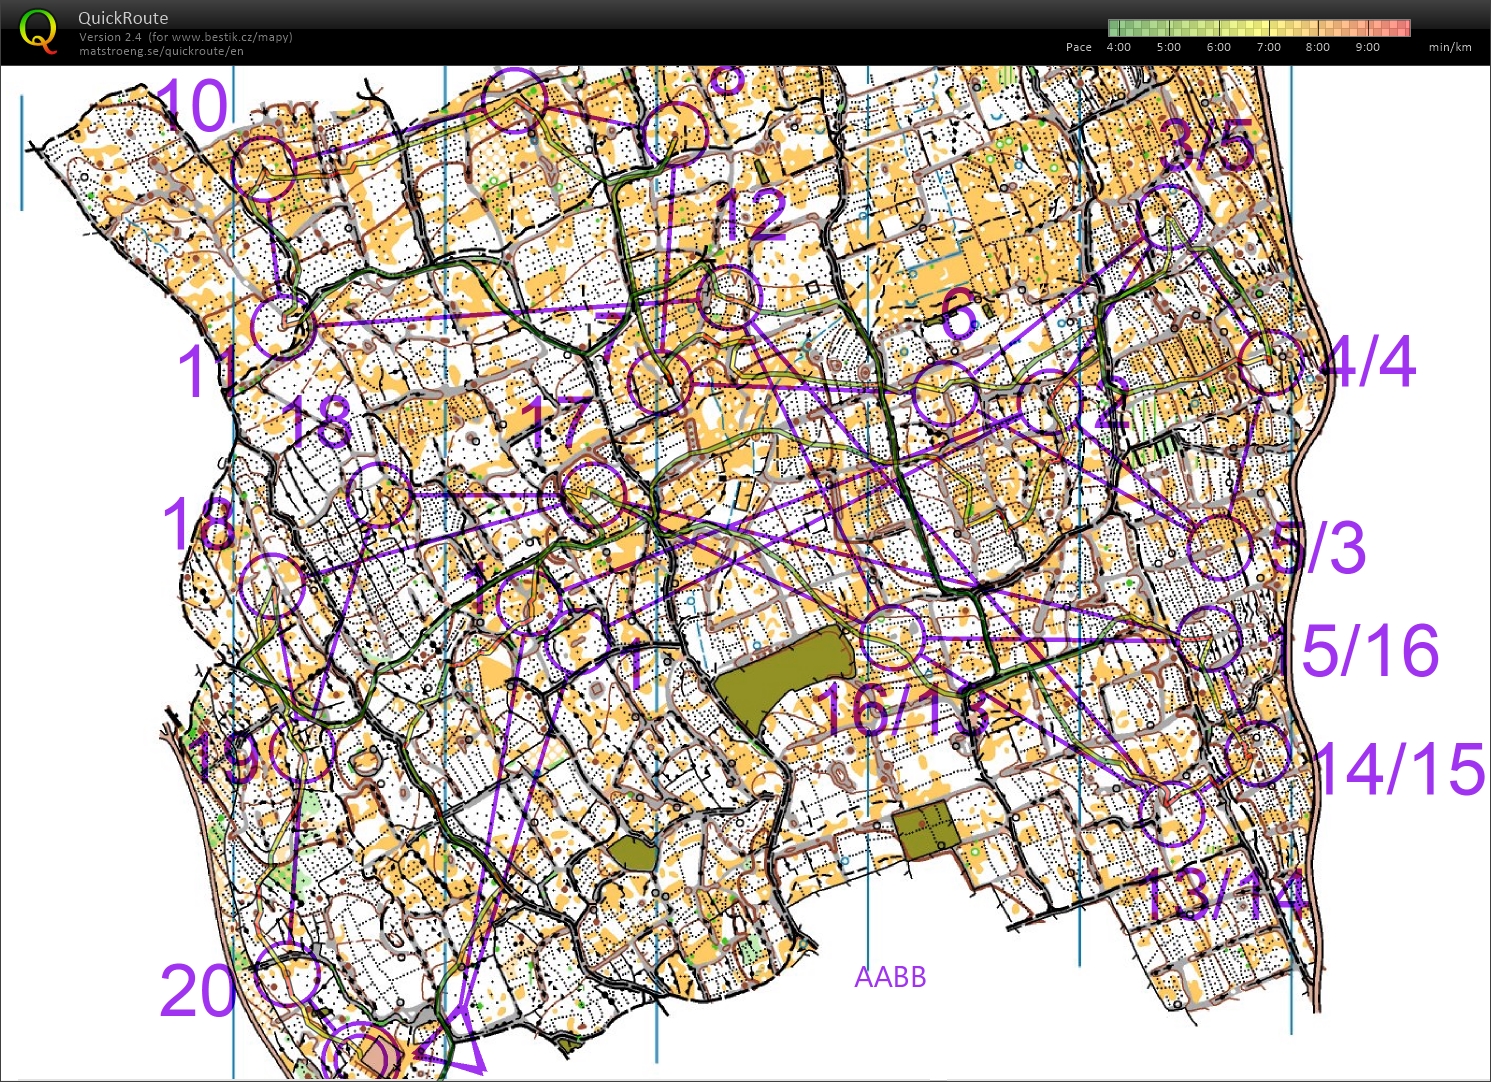Select the 14/15 control circle
This screenshot has width=1491, height=1082.
click(x=1257, y=754)
